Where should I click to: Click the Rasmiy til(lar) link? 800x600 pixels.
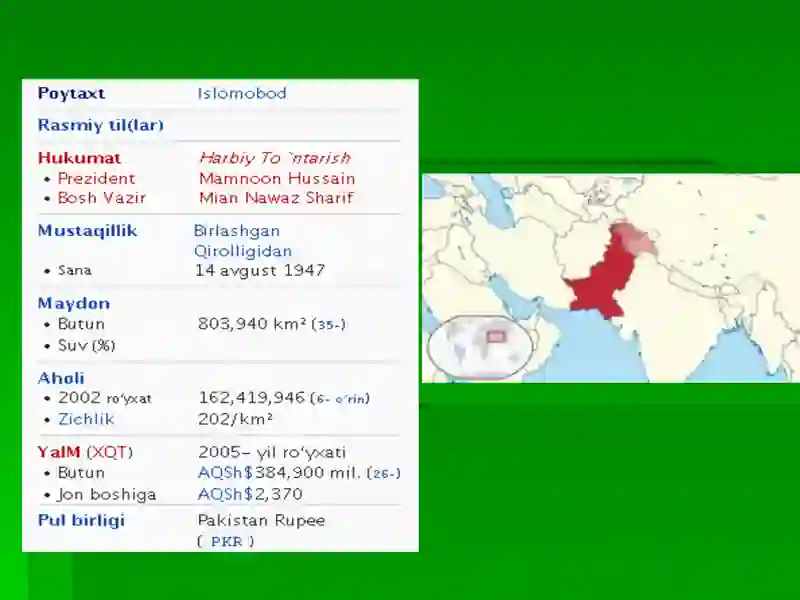point(101,125)
